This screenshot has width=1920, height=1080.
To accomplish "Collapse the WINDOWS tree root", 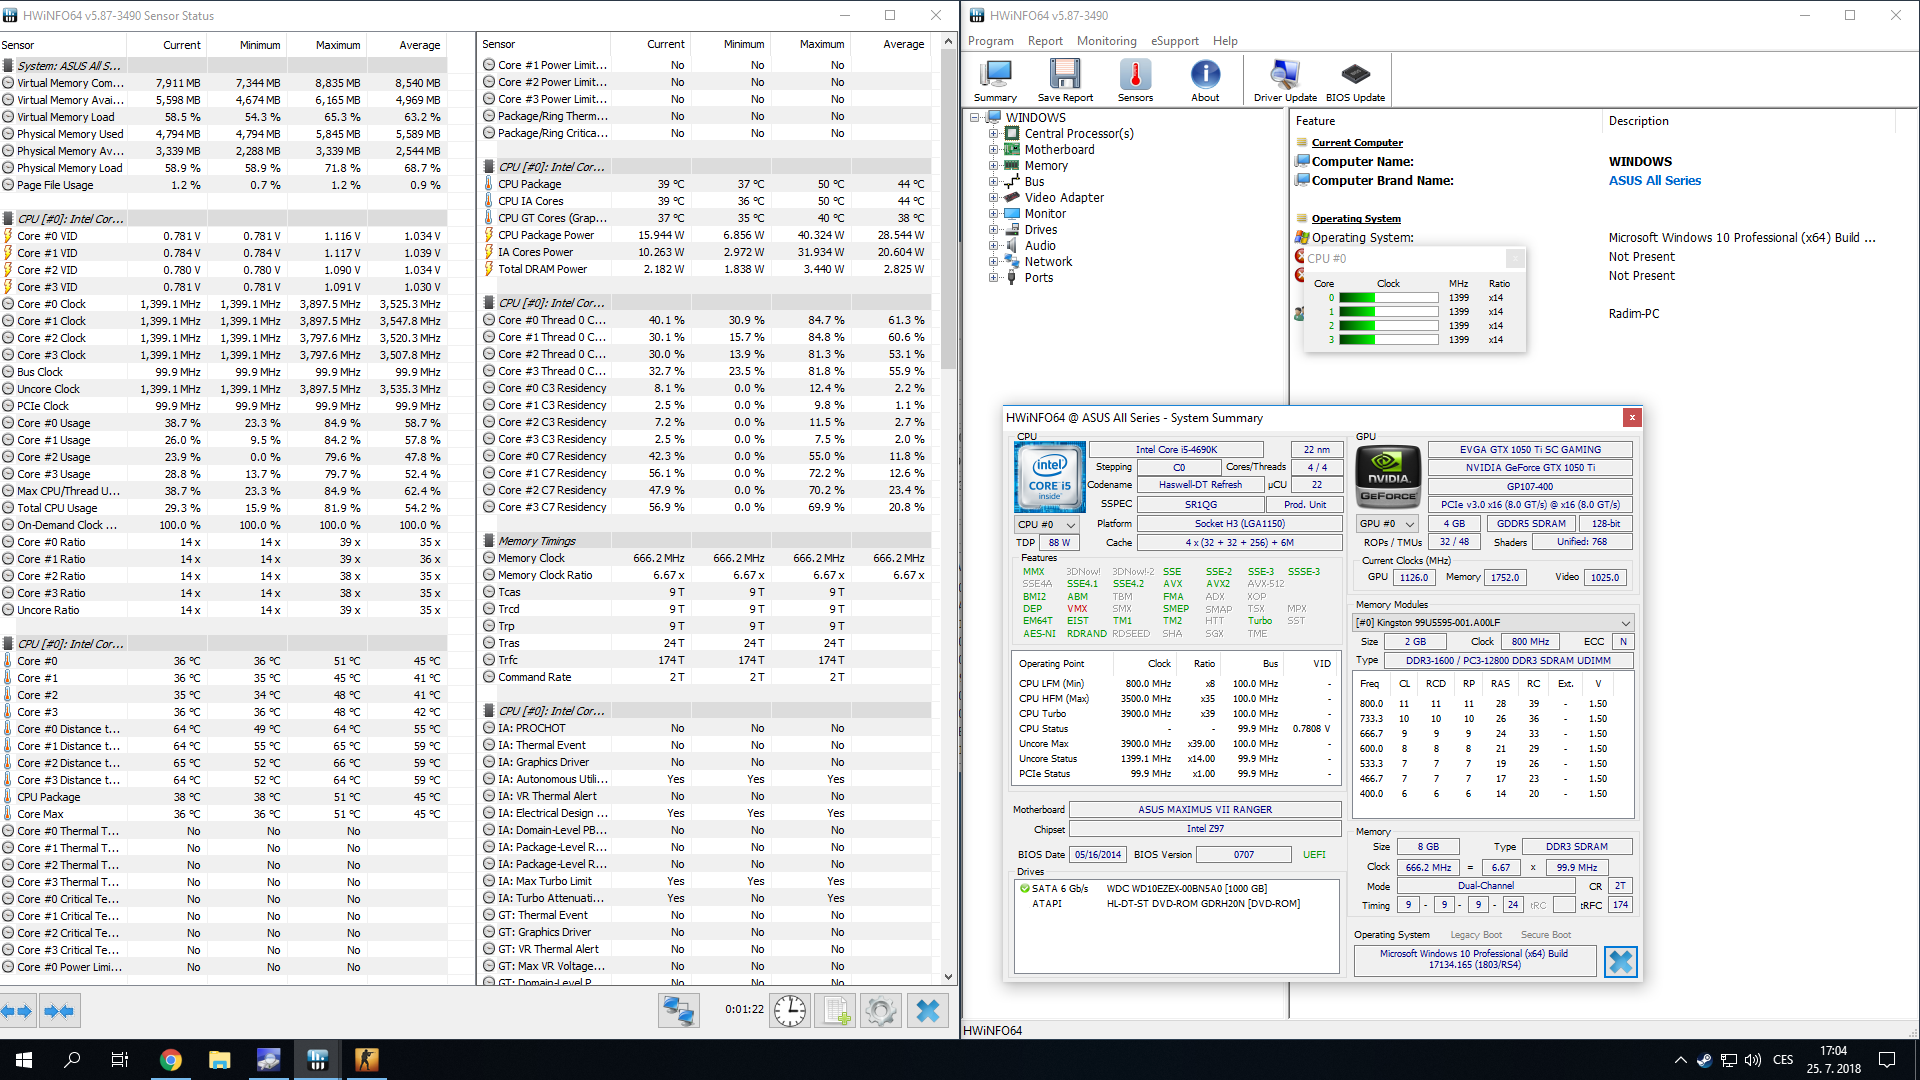I will pyautogui.click(x=975, y=118).
